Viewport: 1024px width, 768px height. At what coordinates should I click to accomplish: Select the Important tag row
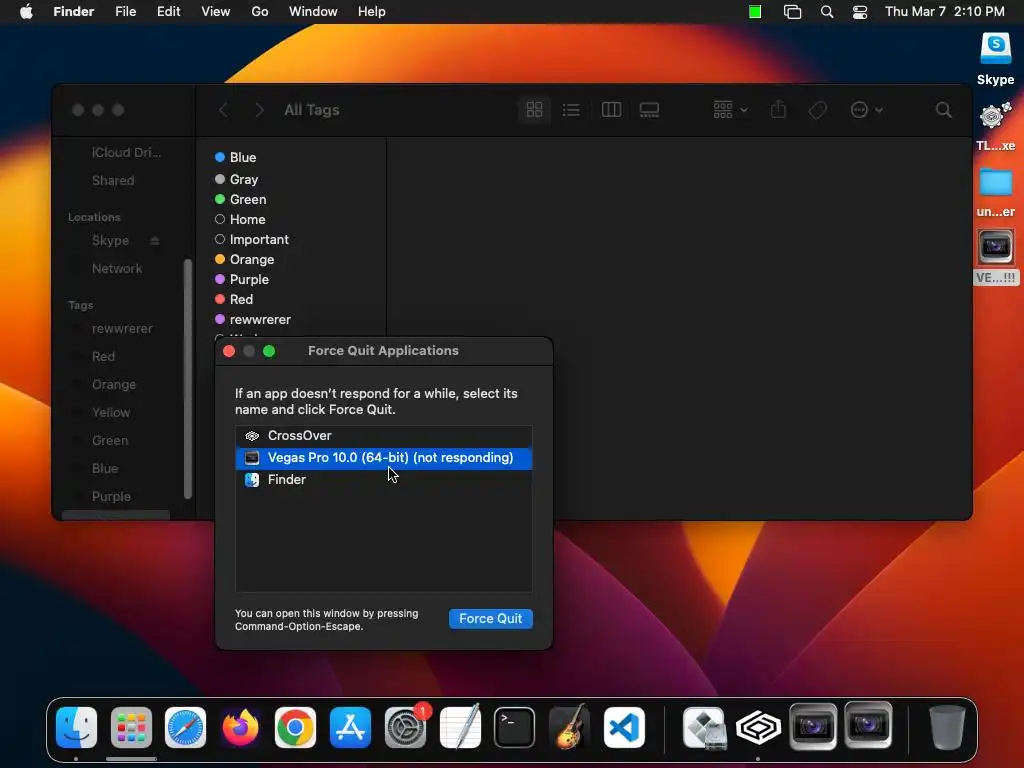pyautogui.click(x=251, y=240)
